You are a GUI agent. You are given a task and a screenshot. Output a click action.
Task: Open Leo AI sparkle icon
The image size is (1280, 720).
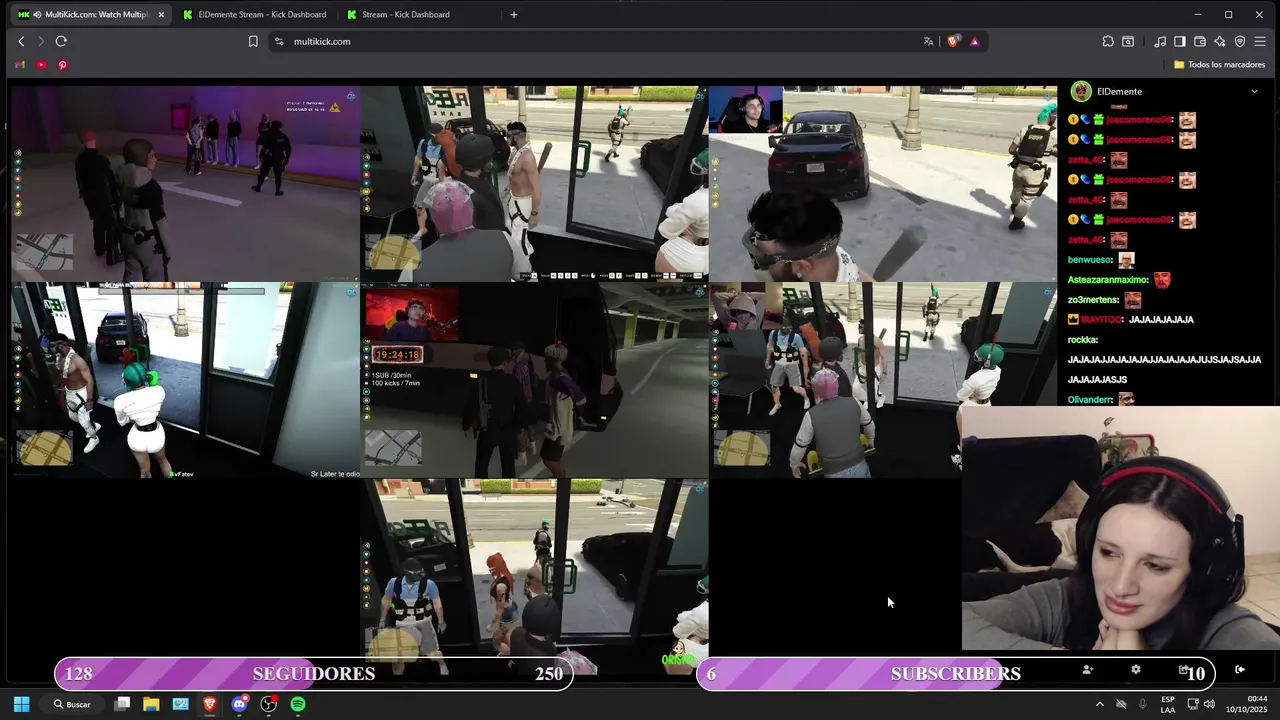[1220, 41]
